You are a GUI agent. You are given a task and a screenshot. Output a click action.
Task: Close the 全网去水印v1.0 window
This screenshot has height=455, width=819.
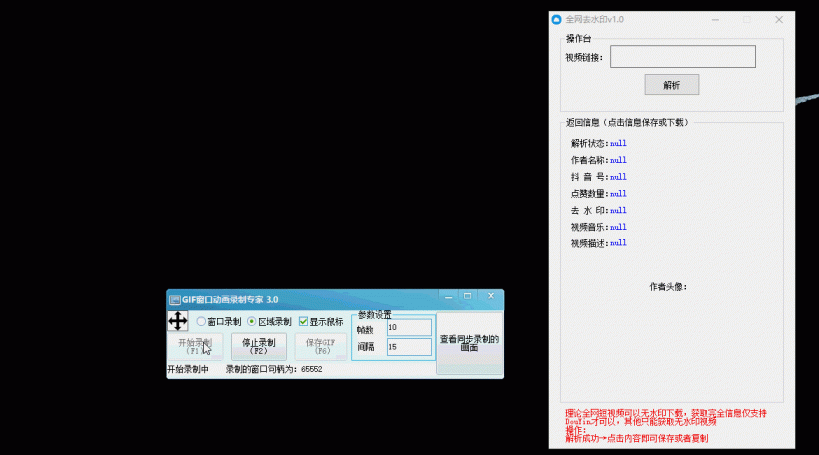tap(779, 20)
